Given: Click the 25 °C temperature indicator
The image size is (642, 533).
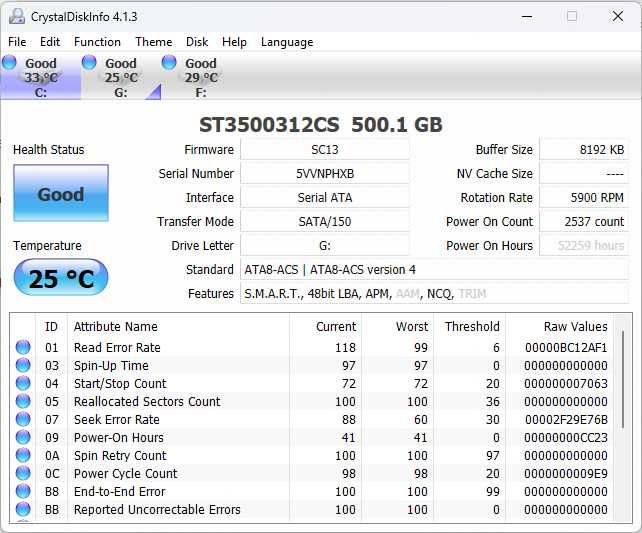Looking at the screenshot, I should point(61,278).
